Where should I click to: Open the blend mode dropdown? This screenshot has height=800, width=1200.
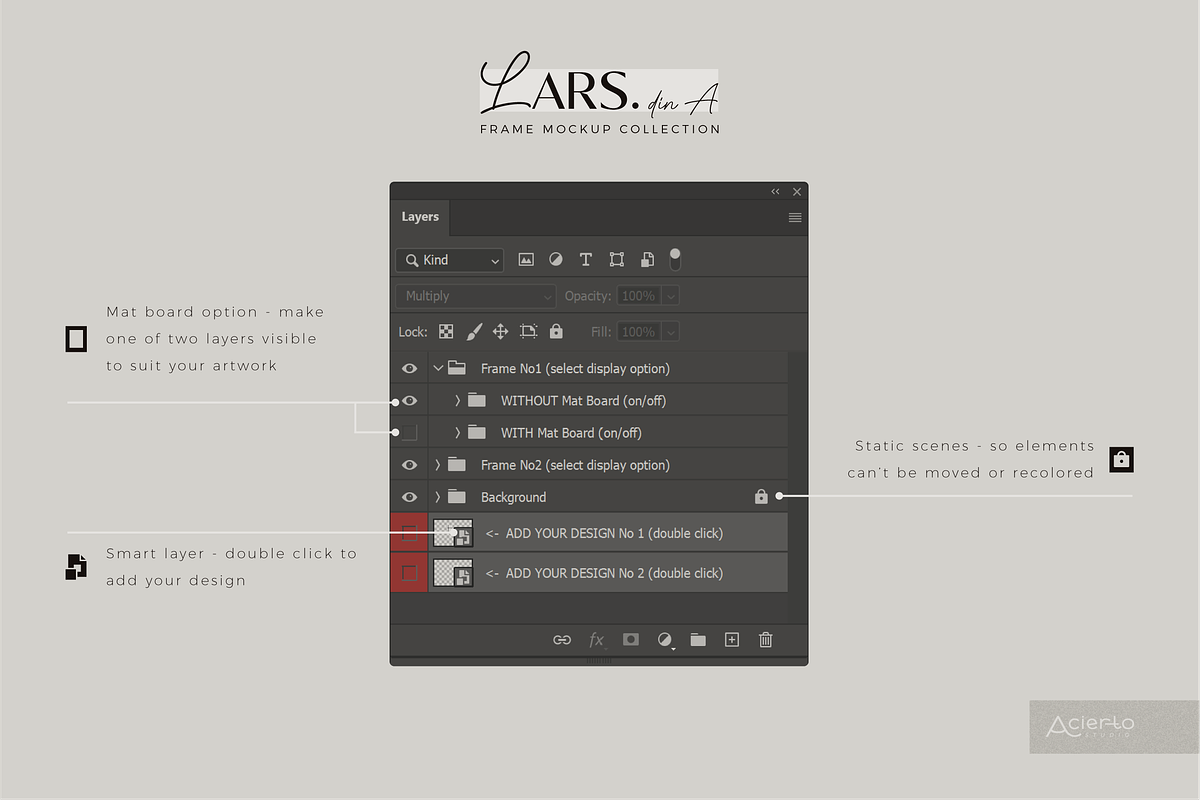coord(475,295)
